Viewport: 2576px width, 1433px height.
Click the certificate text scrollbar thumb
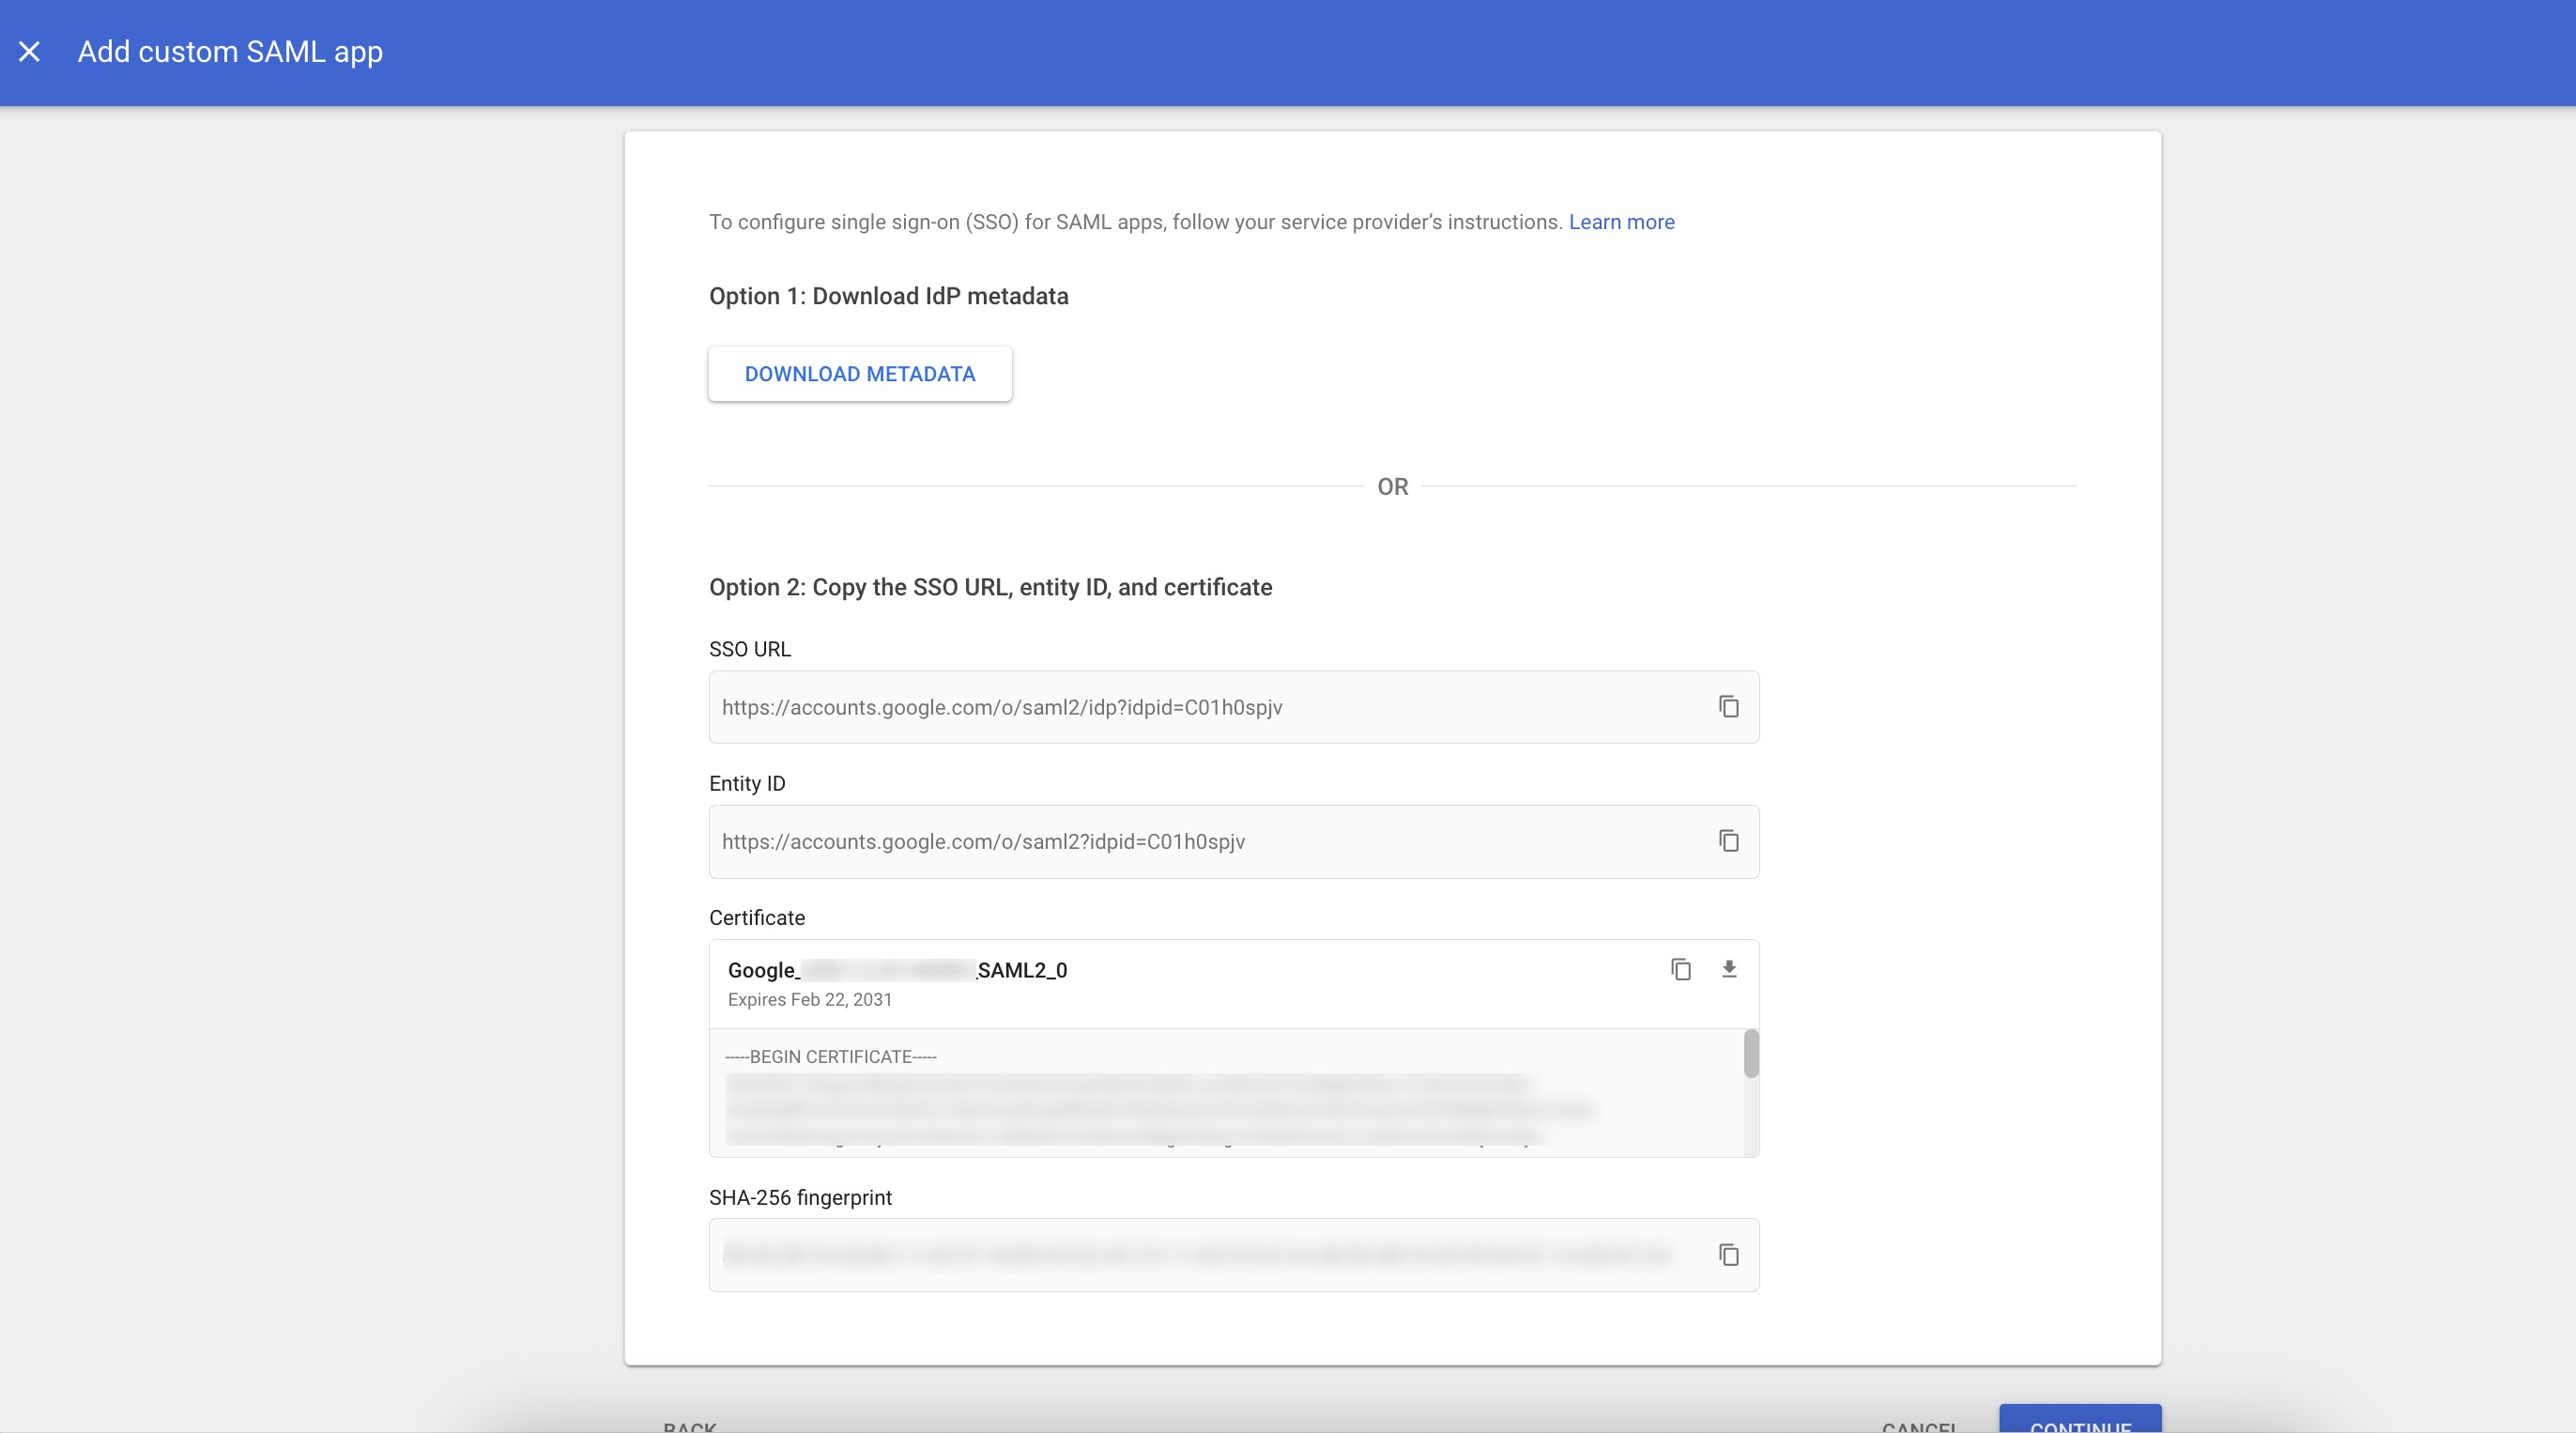point(1750,1054)
